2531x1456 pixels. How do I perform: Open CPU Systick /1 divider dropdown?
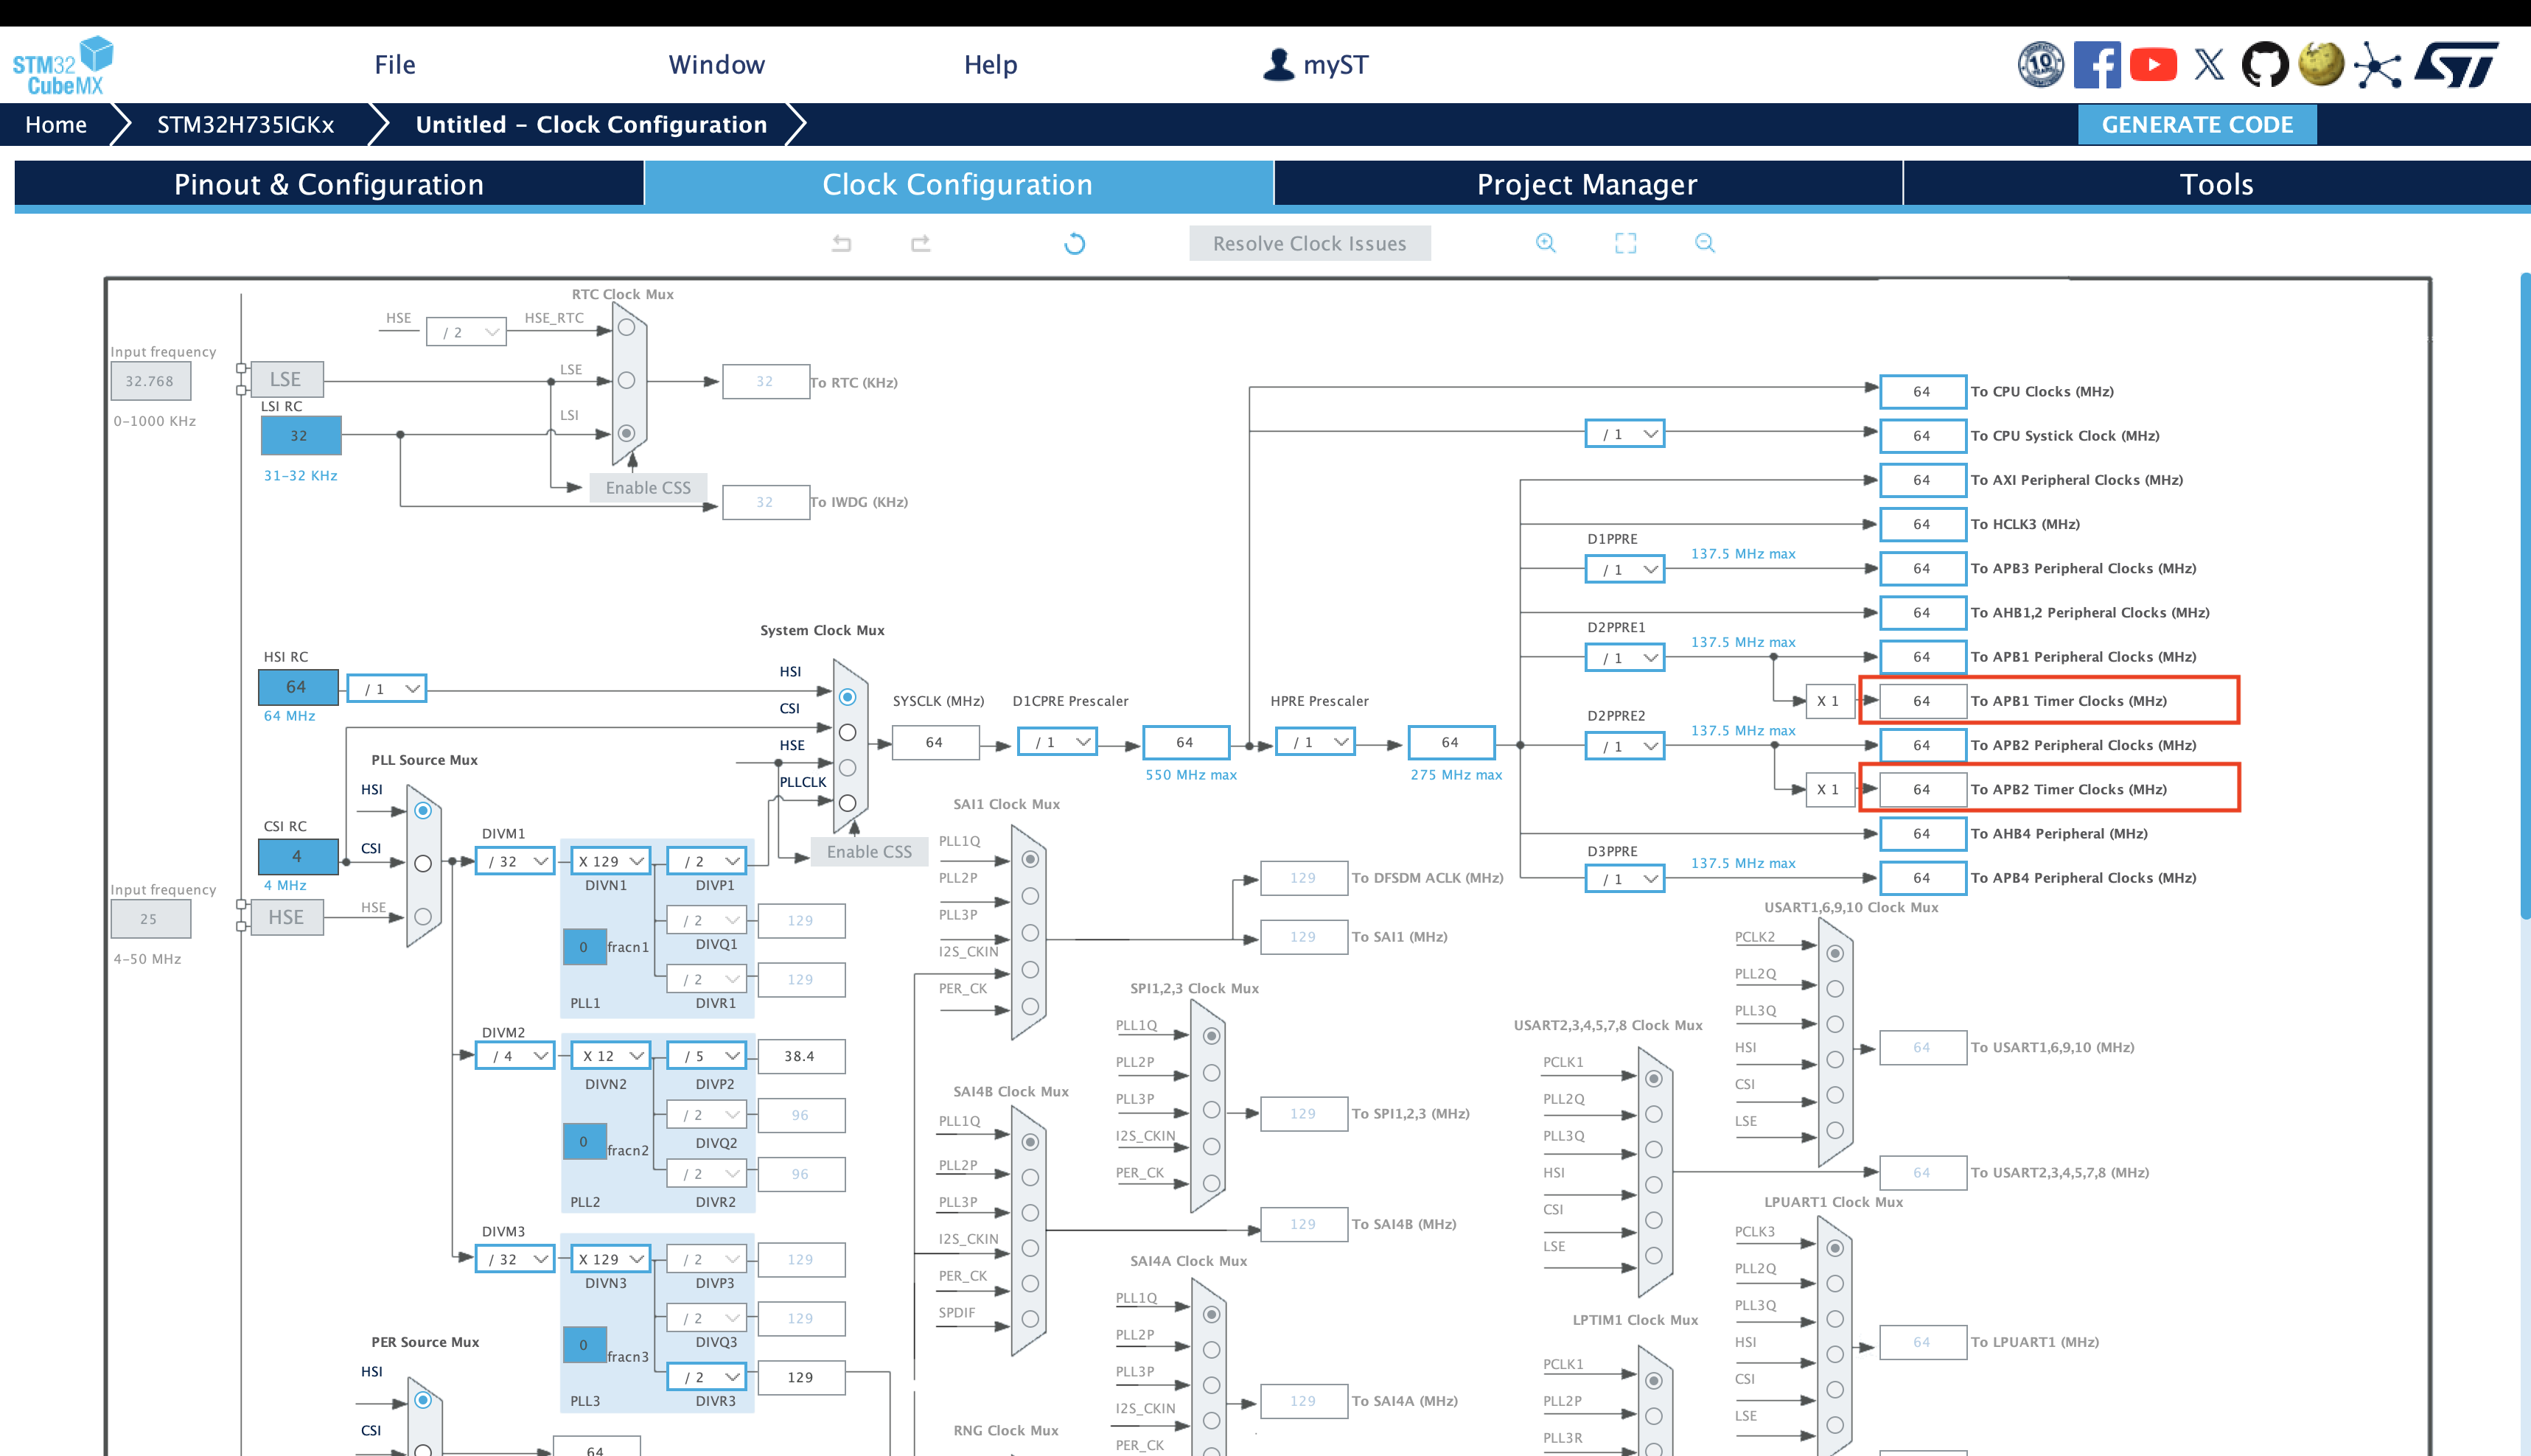click(x=1625, y=434)
